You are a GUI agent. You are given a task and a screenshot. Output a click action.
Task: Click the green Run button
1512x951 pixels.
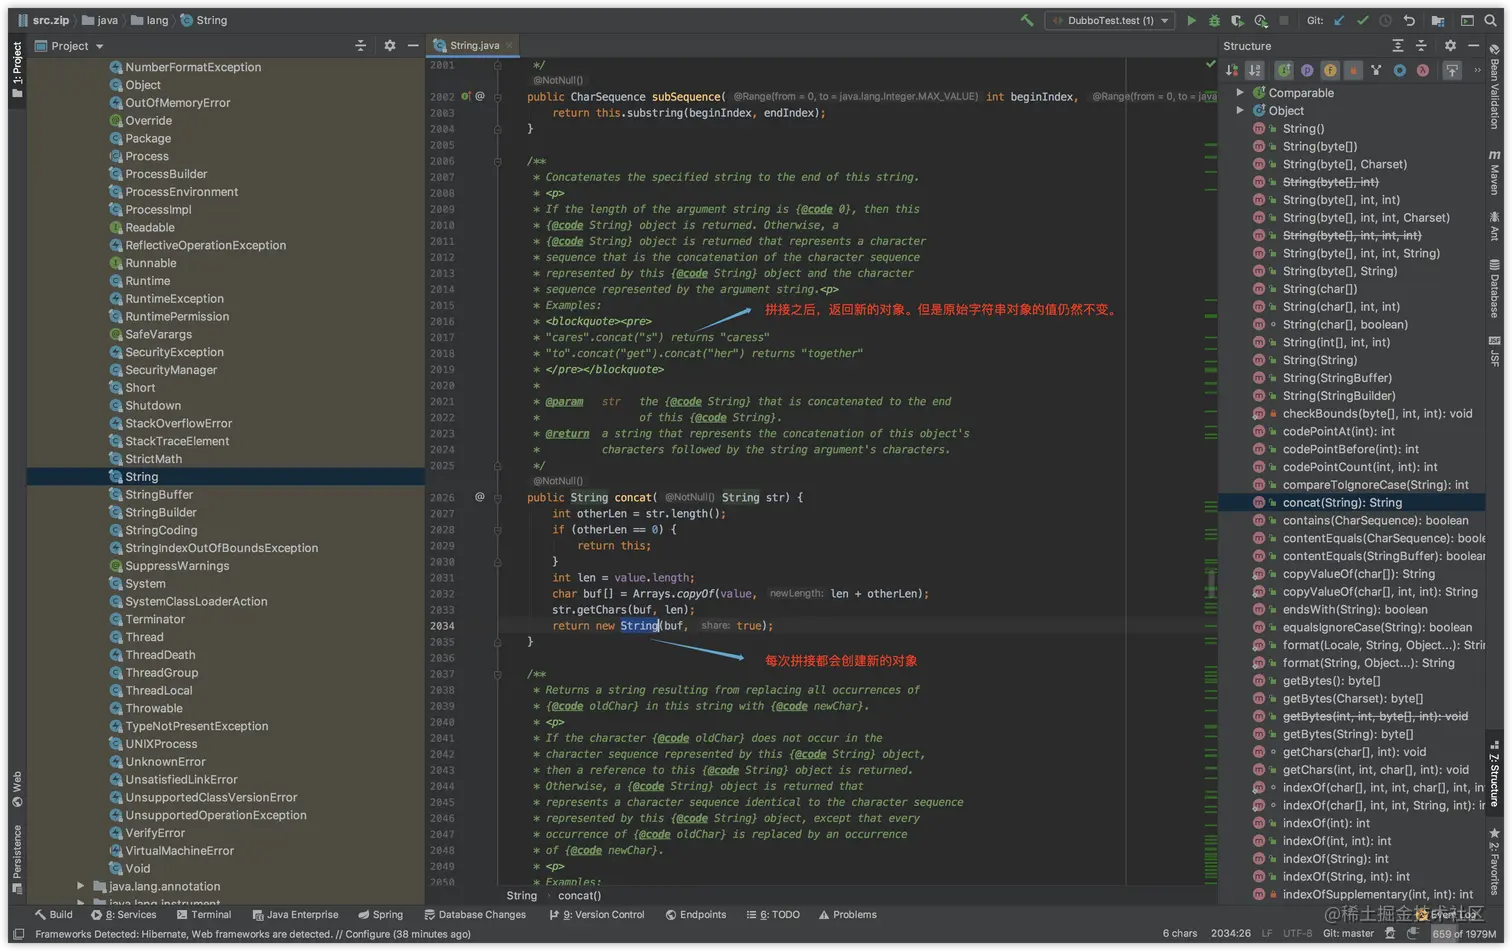(x=1191, y=20)
